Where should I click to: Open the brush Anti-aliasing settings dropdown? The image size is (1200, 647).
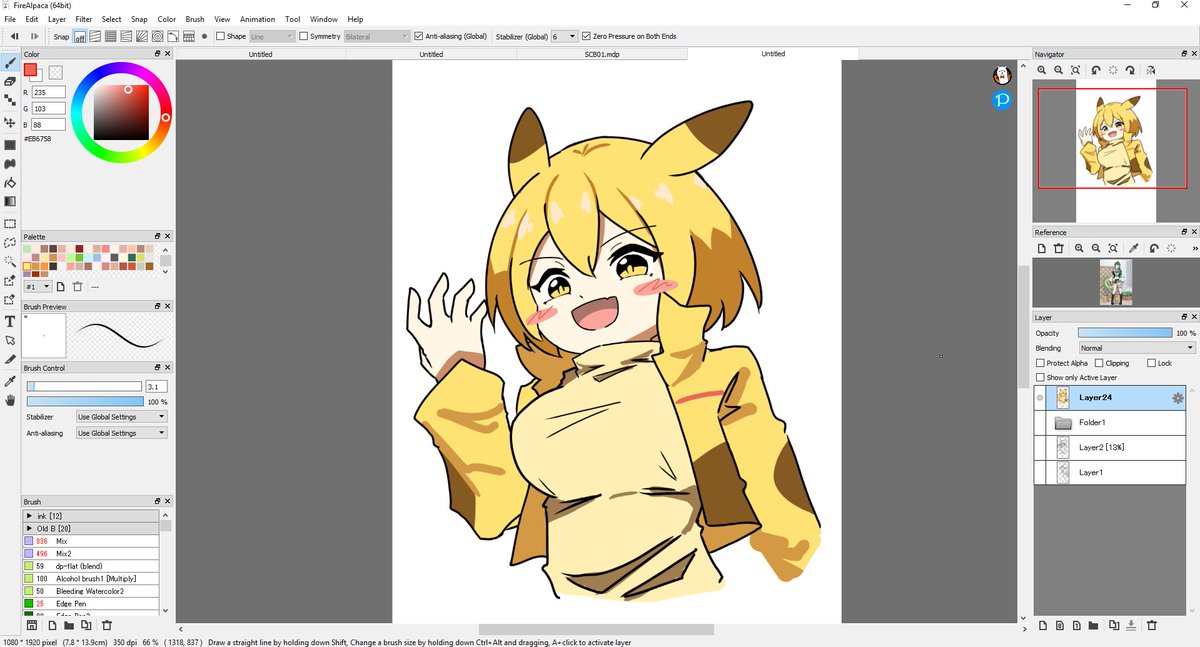122,433
